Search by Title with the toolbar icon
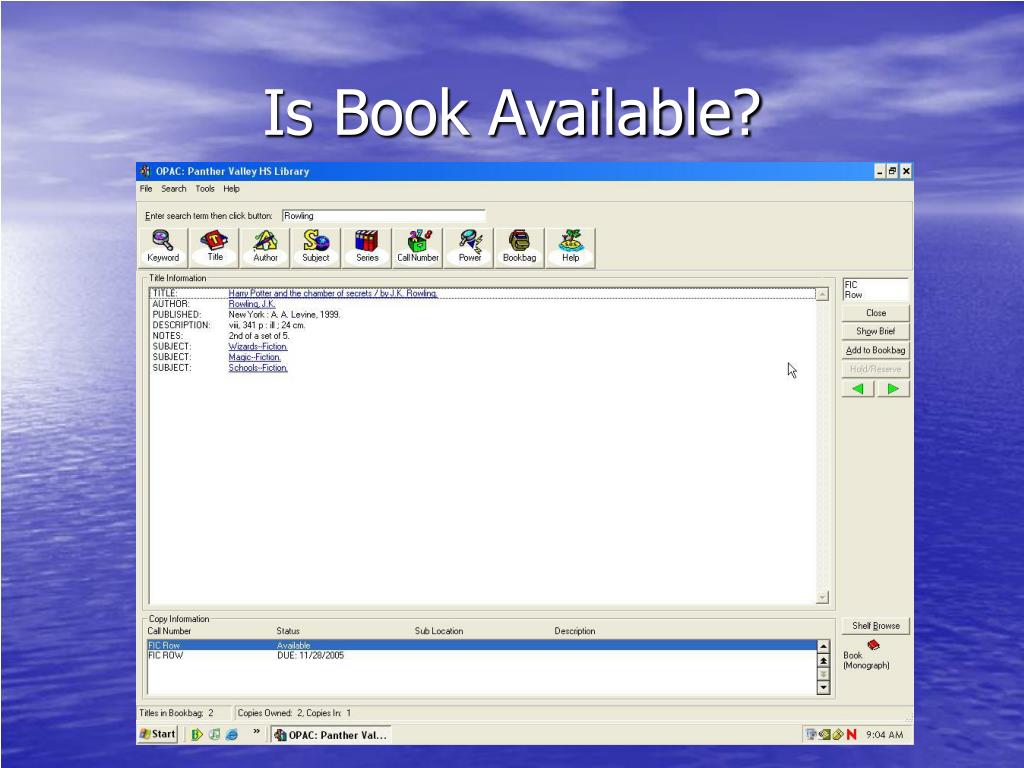 (x=214, y=247)
